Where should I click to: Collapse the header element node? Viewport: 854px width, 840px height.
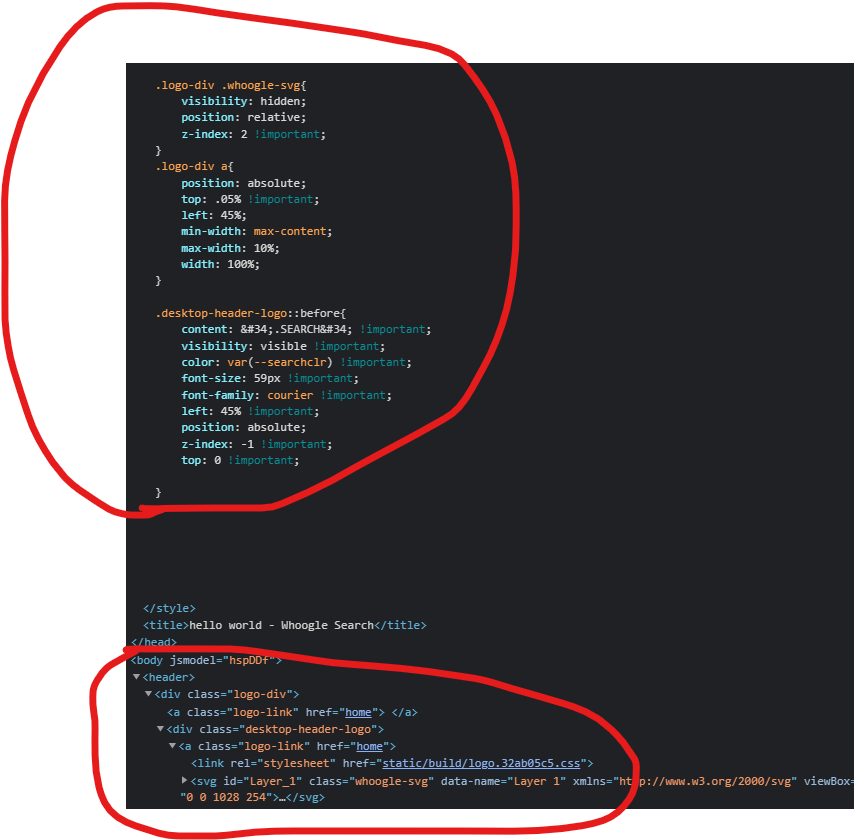tap(136, 677)
